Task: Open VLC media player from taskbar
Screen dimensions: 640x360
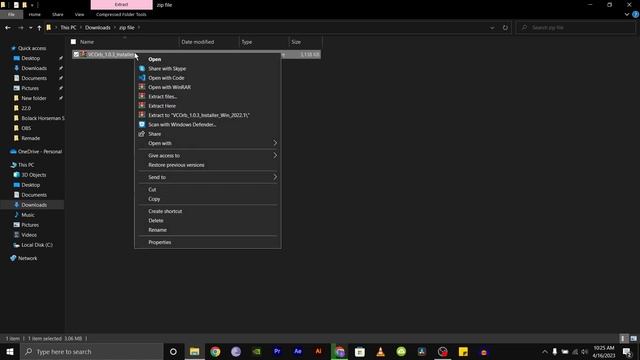Action: point(380,351)
